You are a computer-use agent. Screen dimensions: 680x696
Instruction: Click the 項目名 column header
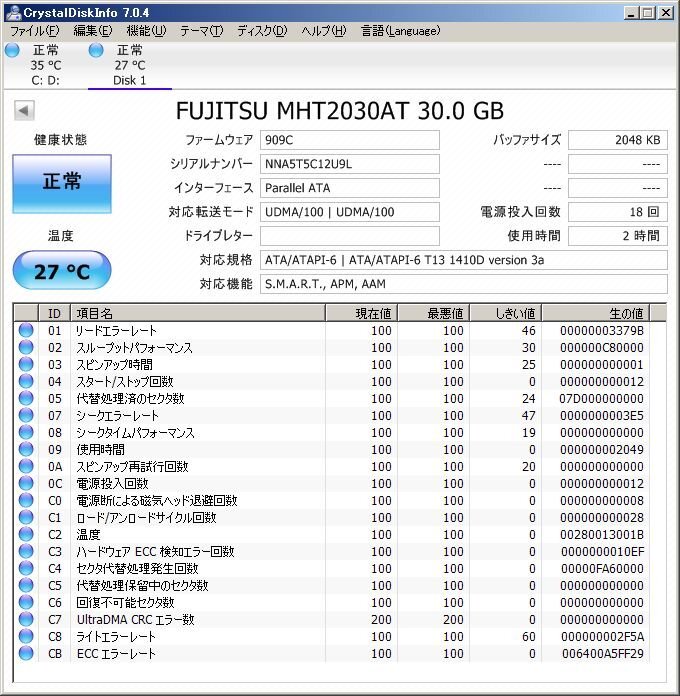197,313
